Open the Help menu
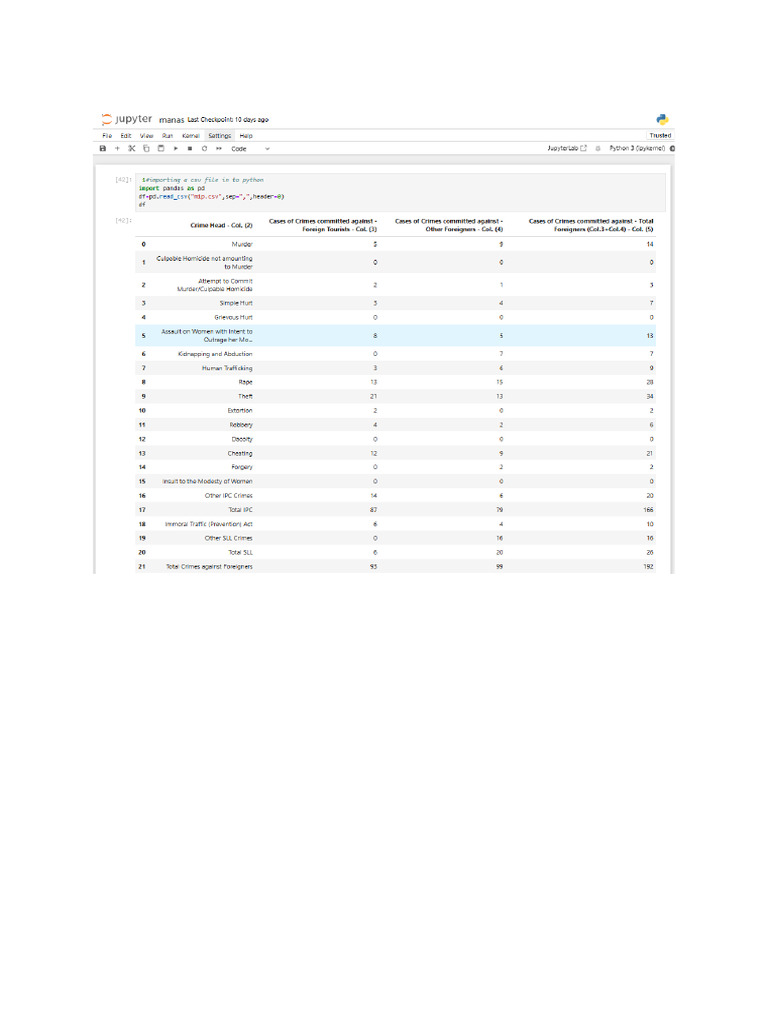768x1024 pixels. tap(246, 136)
